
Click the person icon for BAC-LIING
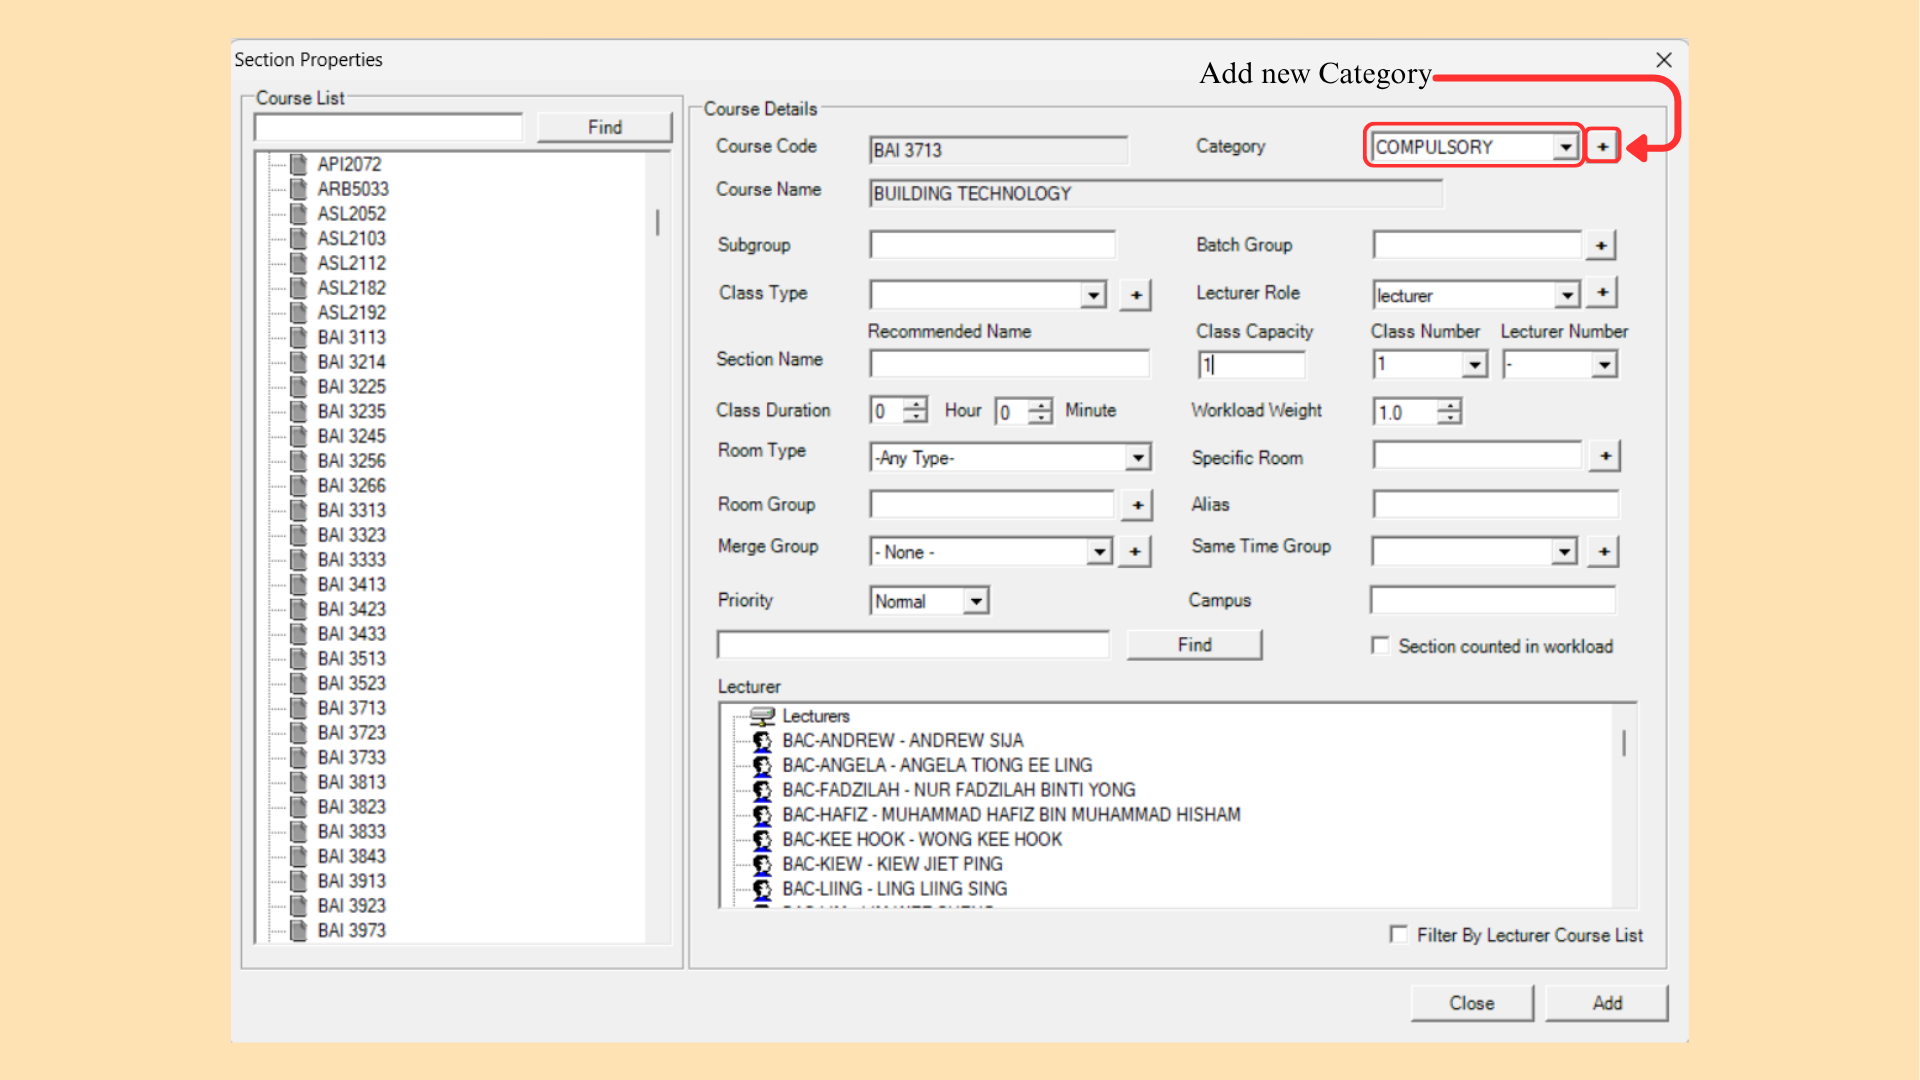763,889
